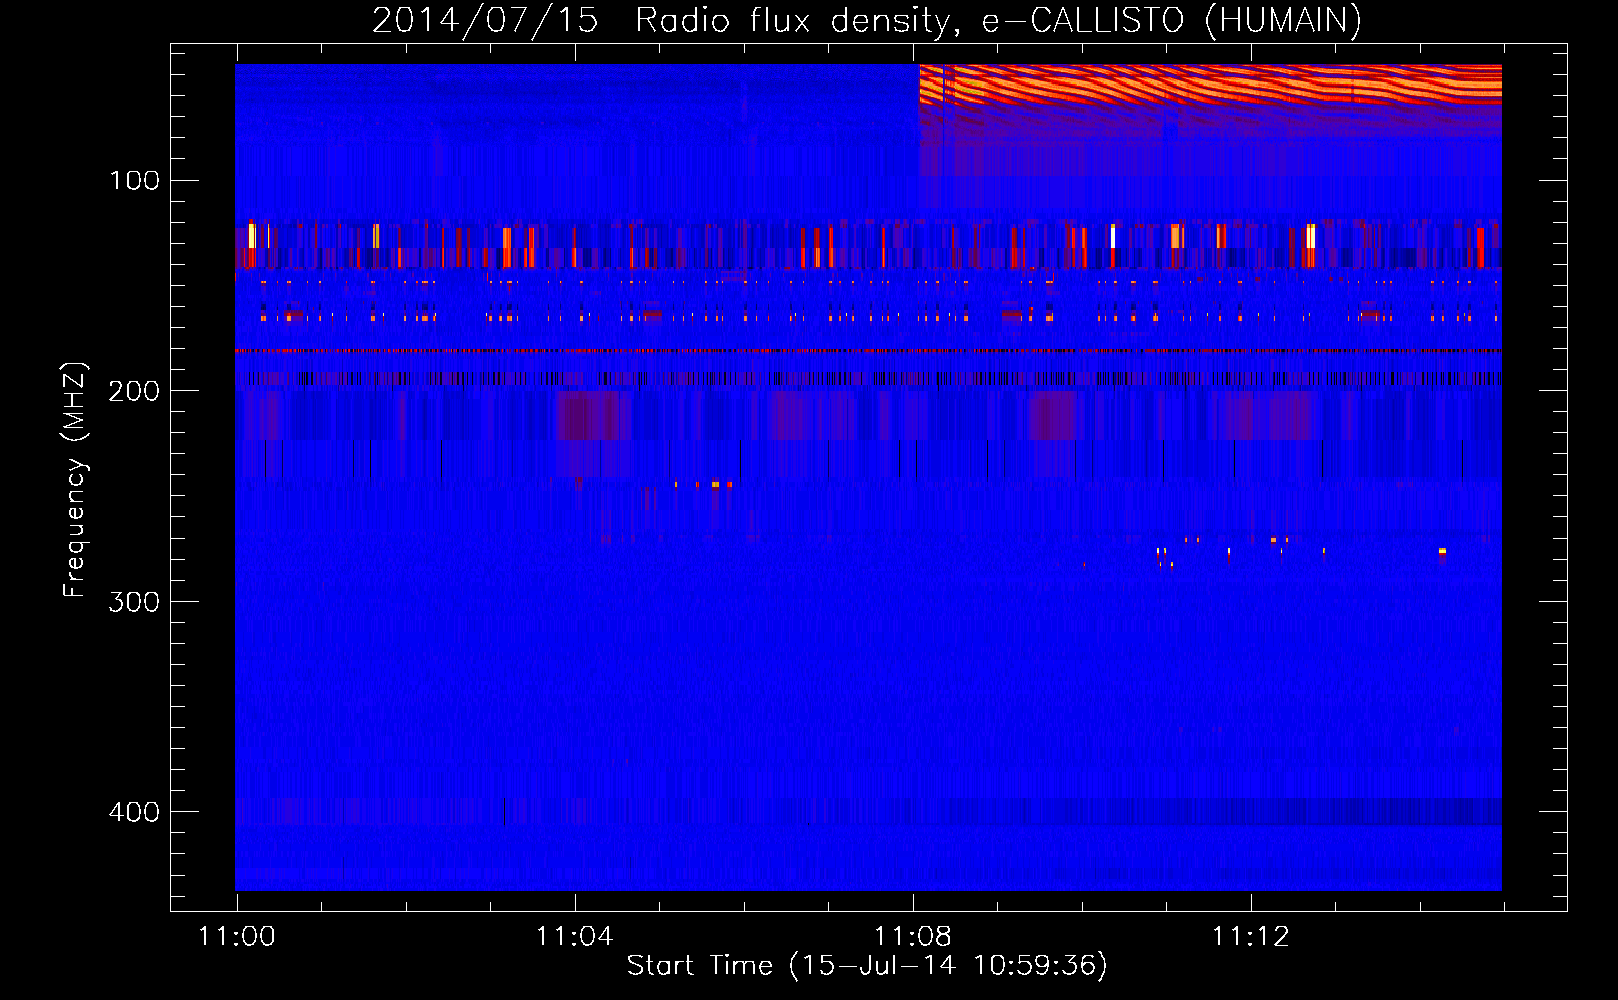Click the bright orange striped burst region at top right
The image size is (1618, 1000).
click(x=1210, y=85)
